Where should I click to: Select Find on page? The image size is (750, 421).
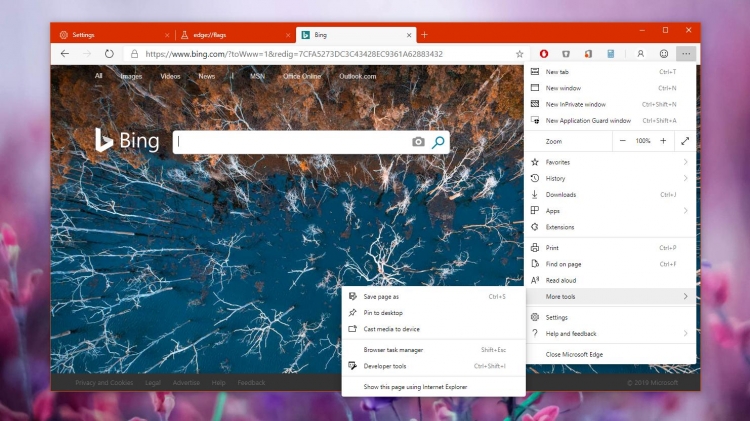click(610, 264)
